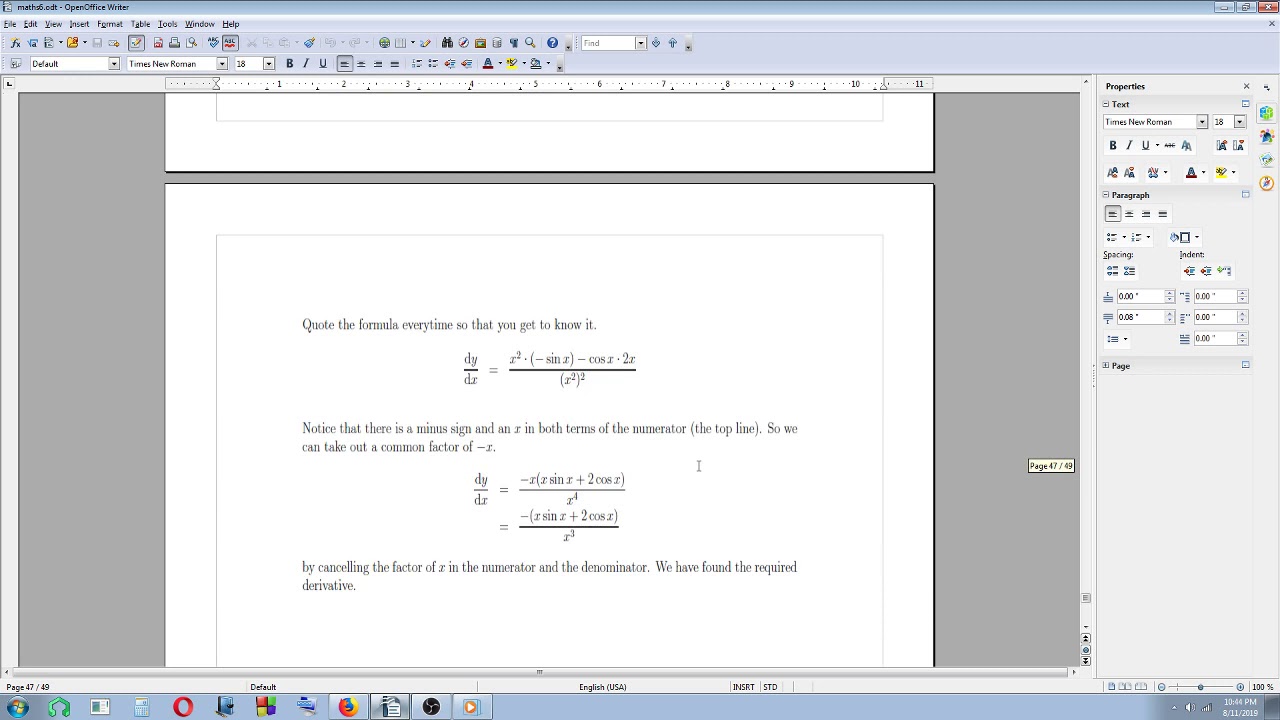Toggle Strikethrough in the sidebar Text panel
The width and height of the screenshot is (1280, 720).
(x=1170, y=146)
